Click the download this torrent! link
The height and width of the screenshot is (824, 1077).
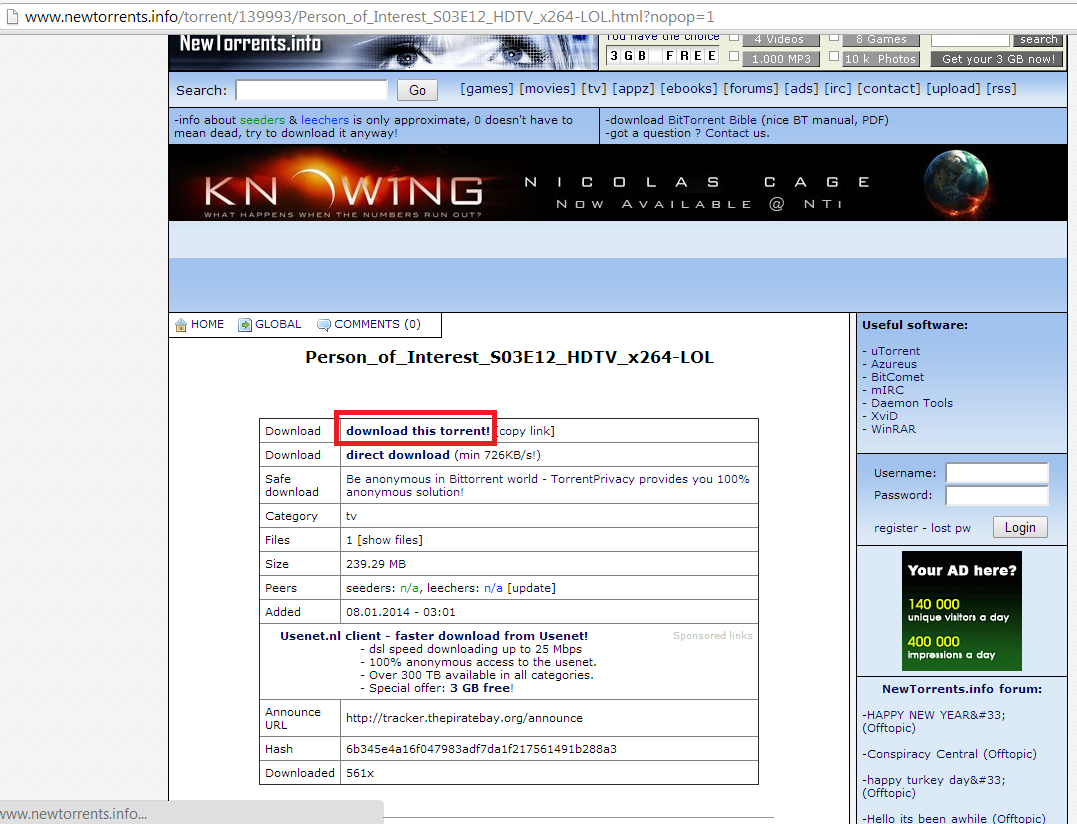pyautogui.click(x=418, y=431)
